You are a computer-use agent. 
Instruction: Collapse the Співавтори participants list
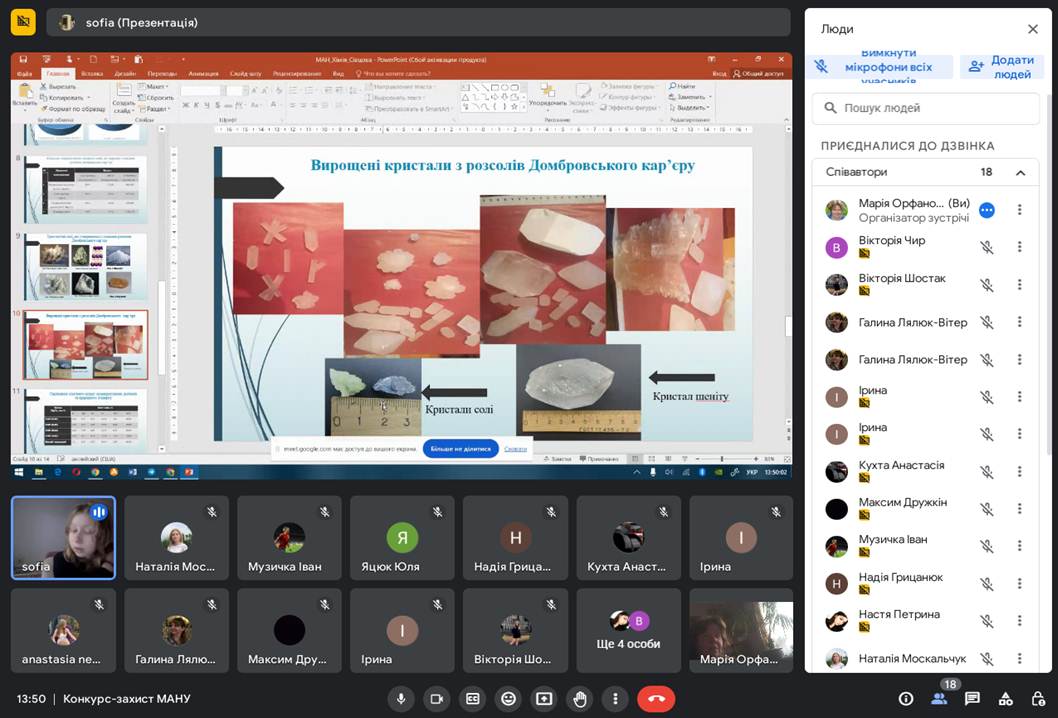1020,172
